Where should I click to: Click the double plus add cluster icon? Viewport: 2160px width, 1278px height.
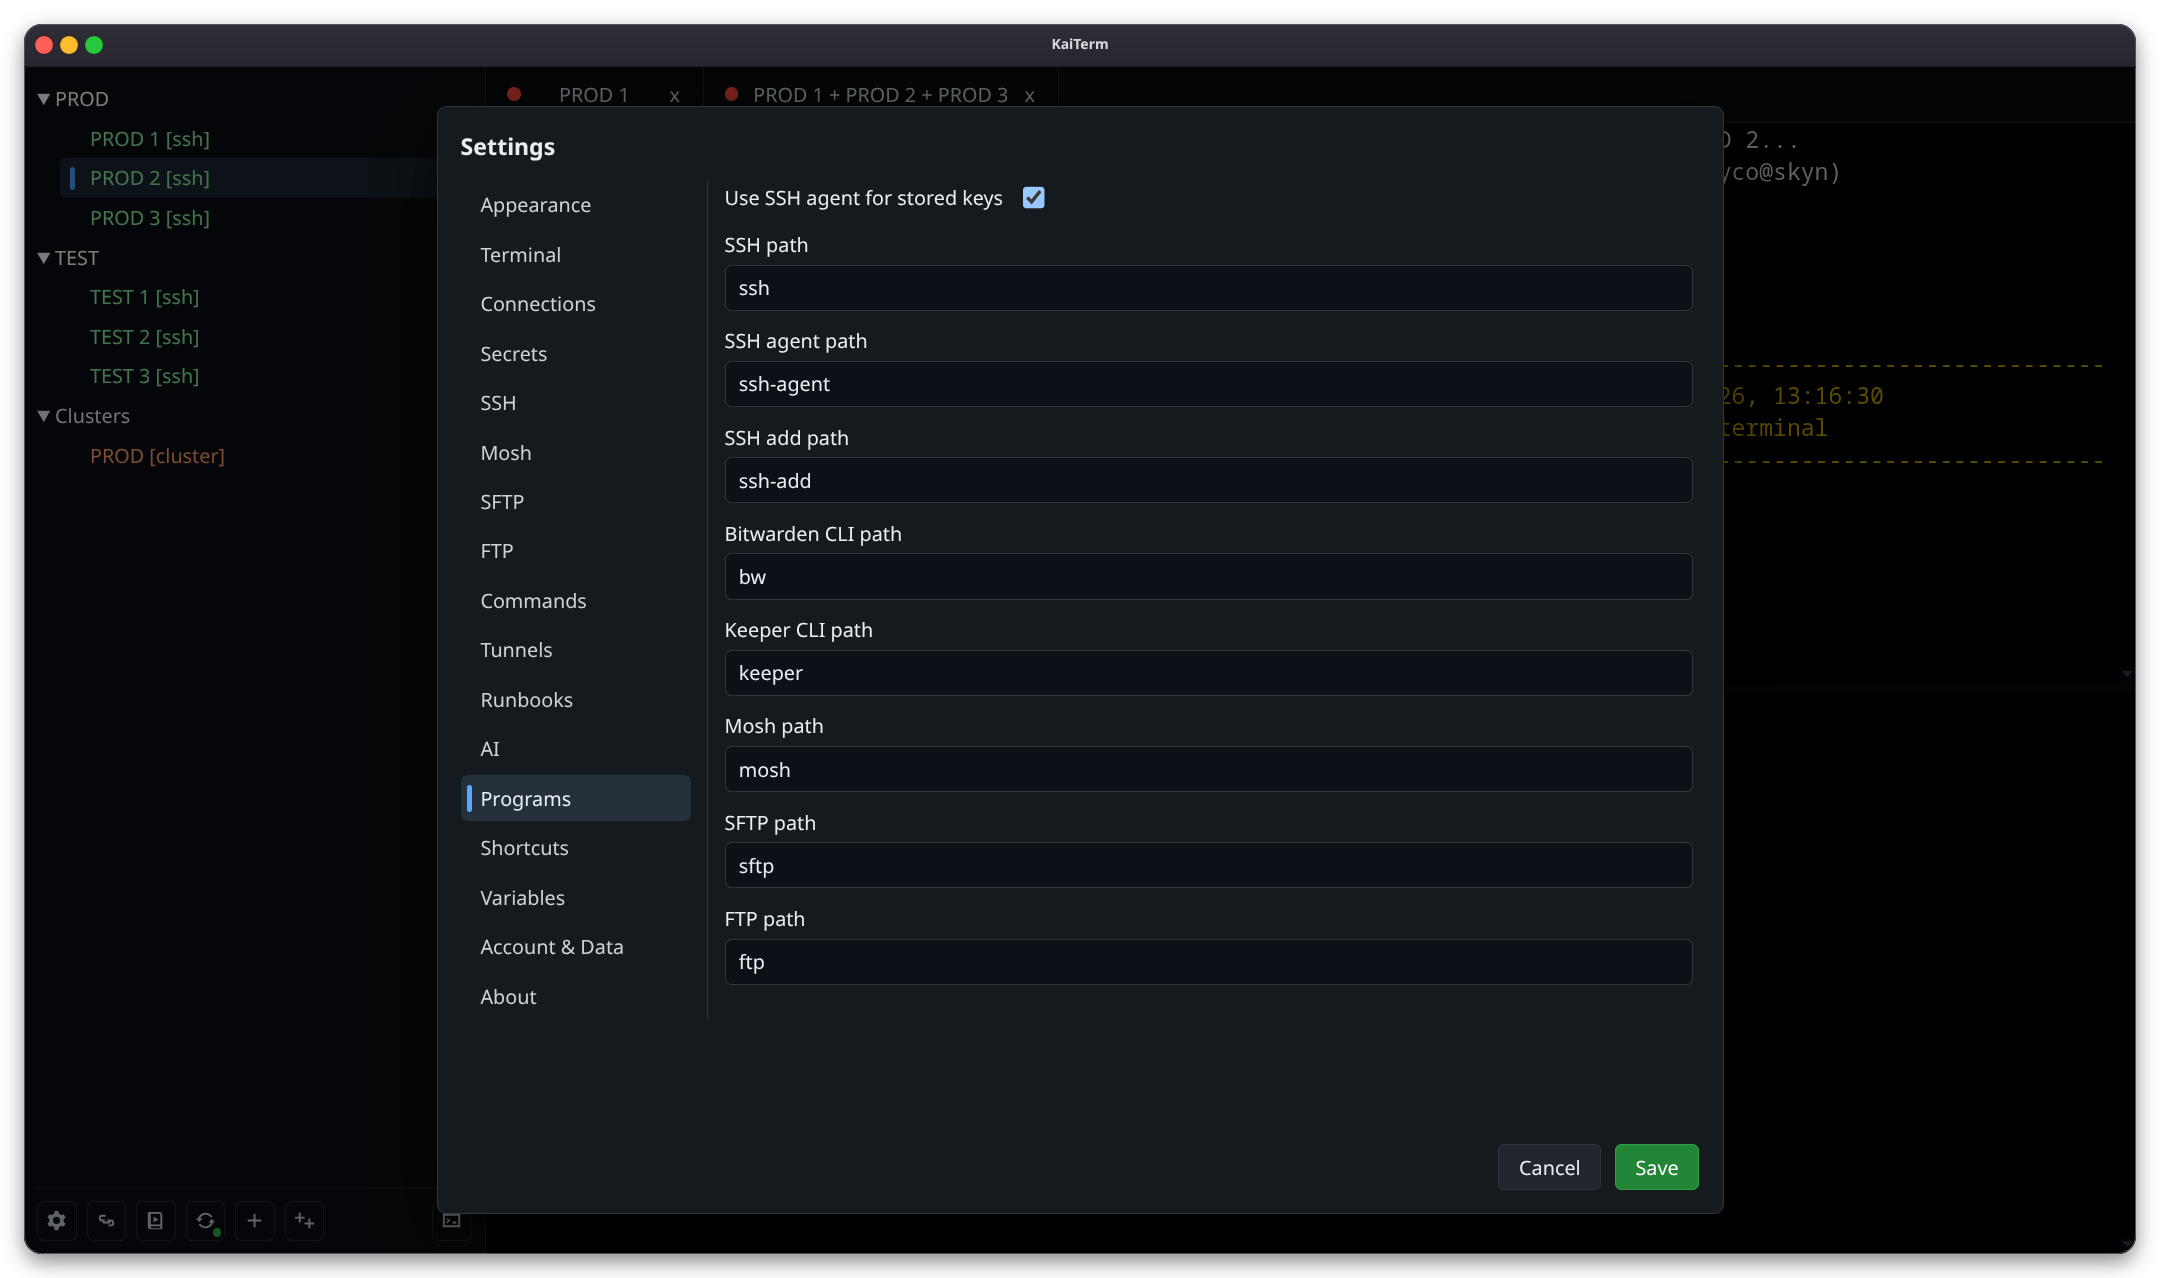[x=304, y=1221]
